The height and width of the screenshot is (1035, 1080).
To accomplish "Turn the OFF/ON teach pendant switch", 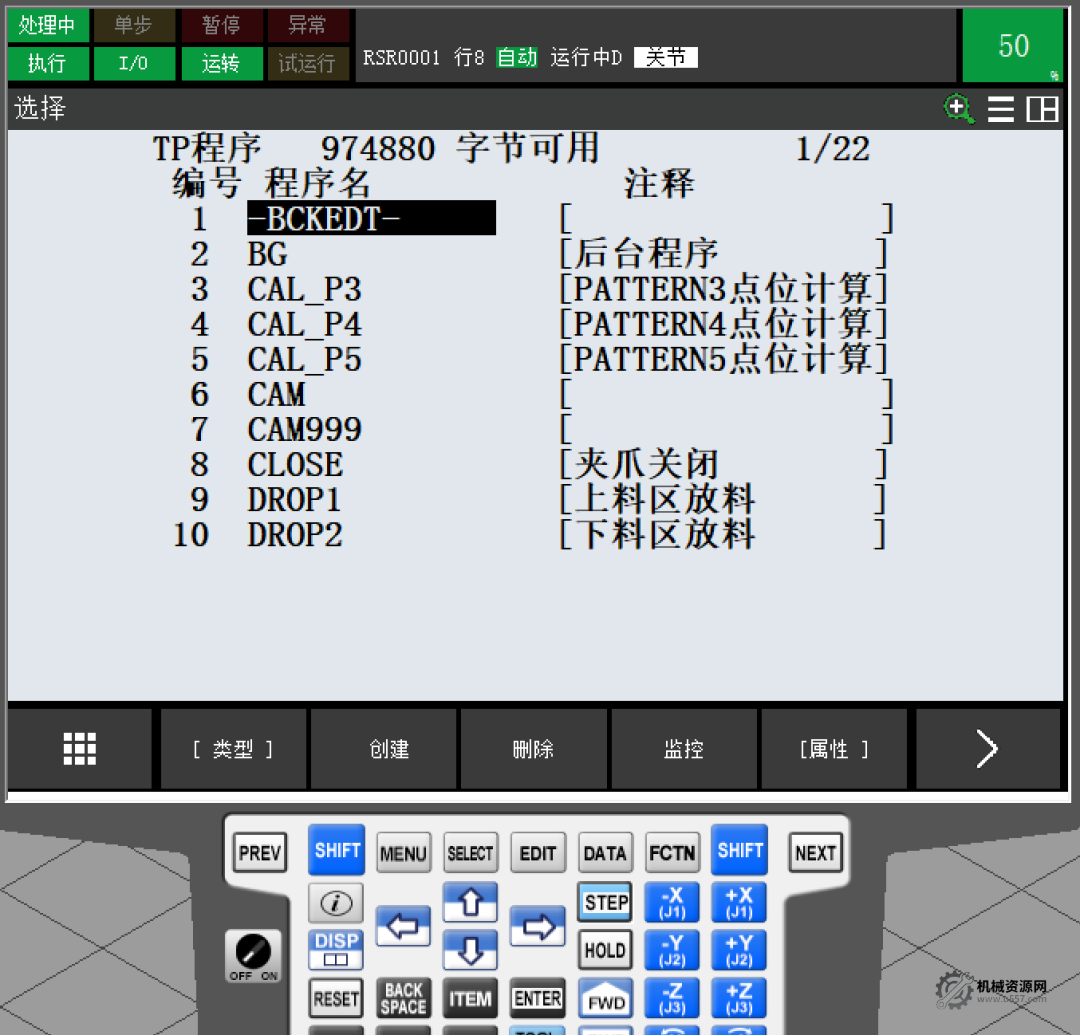I will (x=253, y=954).
